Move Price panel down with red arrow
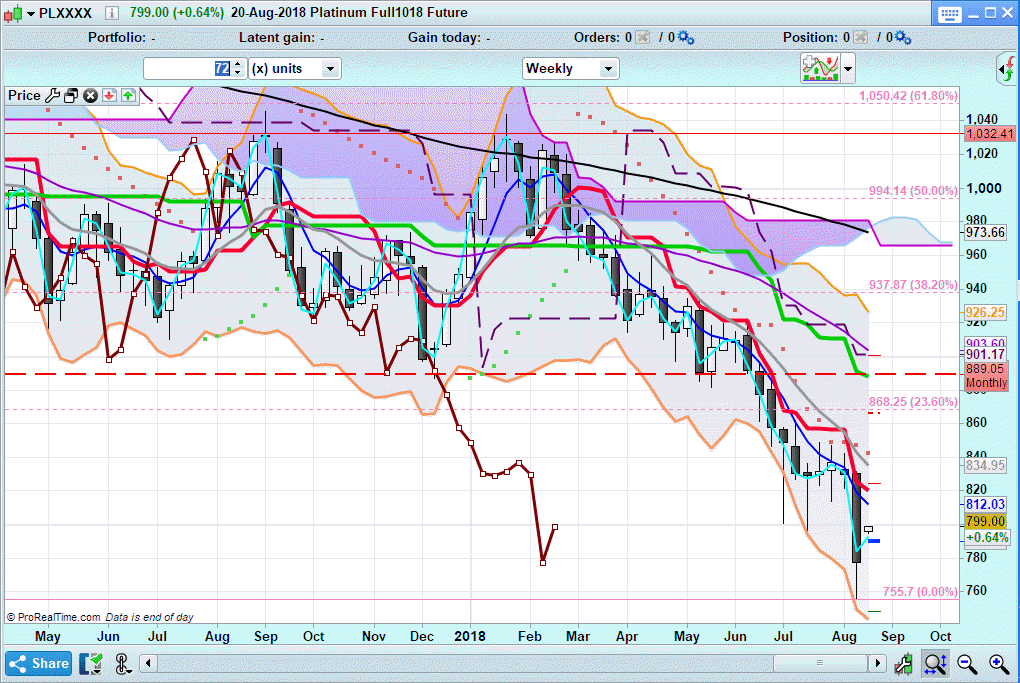 pos(109,96)
